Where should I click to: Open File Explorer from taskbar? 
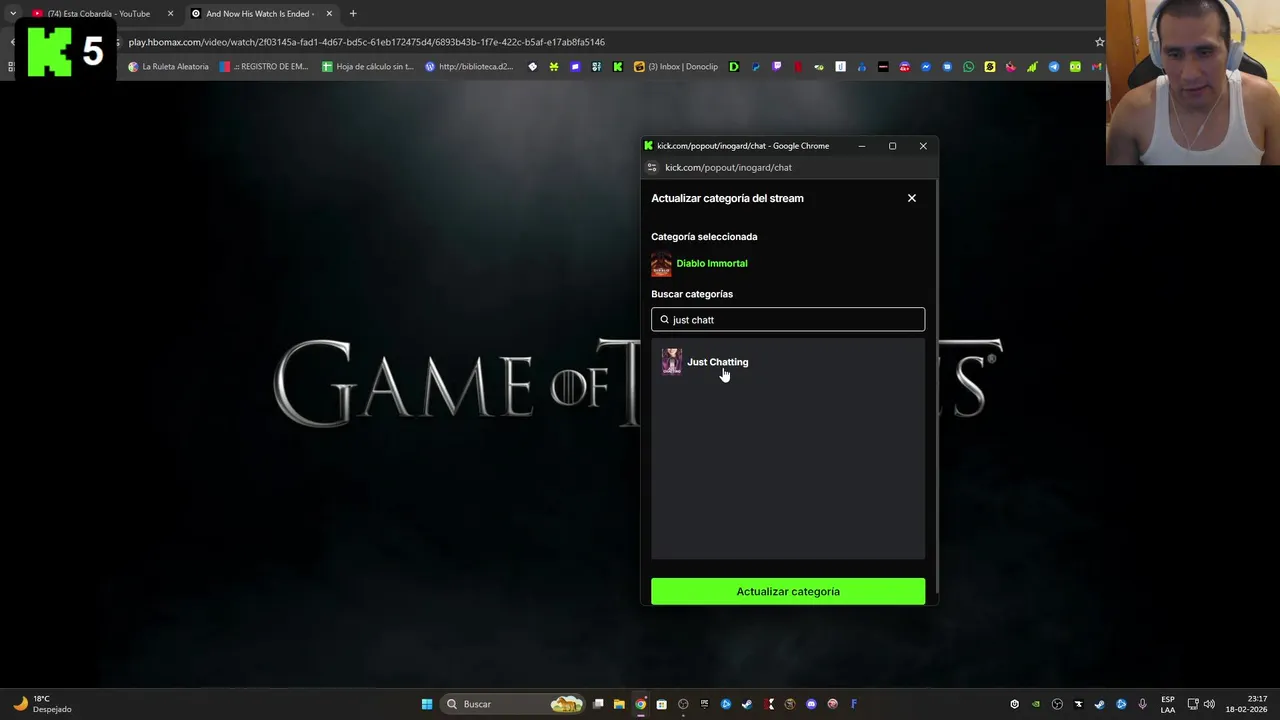pyautogui.click(x=618, y=704)
